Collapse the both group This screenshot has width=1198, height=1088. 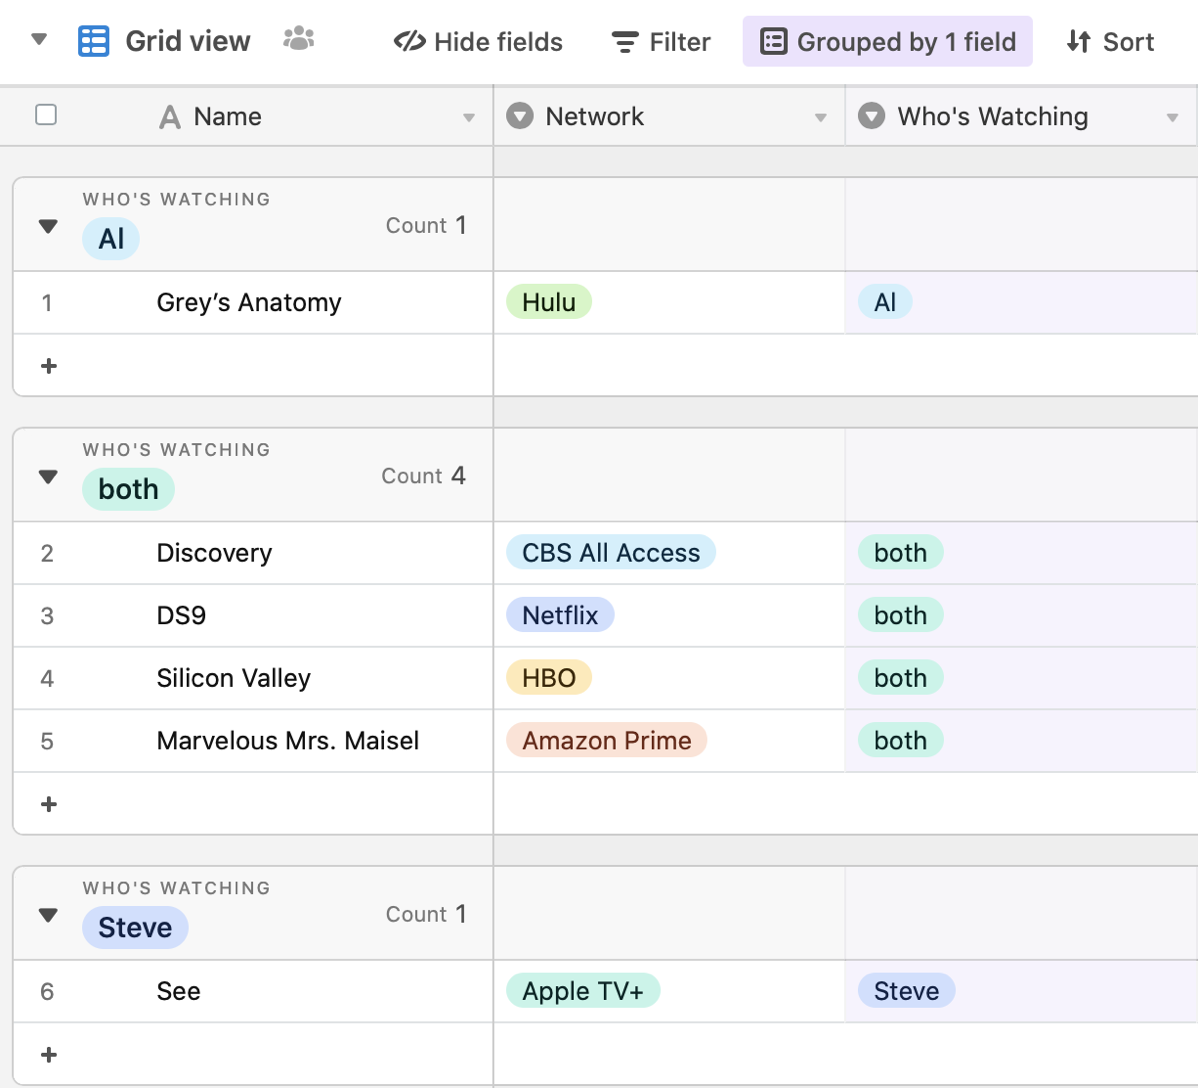coord(48,477)
